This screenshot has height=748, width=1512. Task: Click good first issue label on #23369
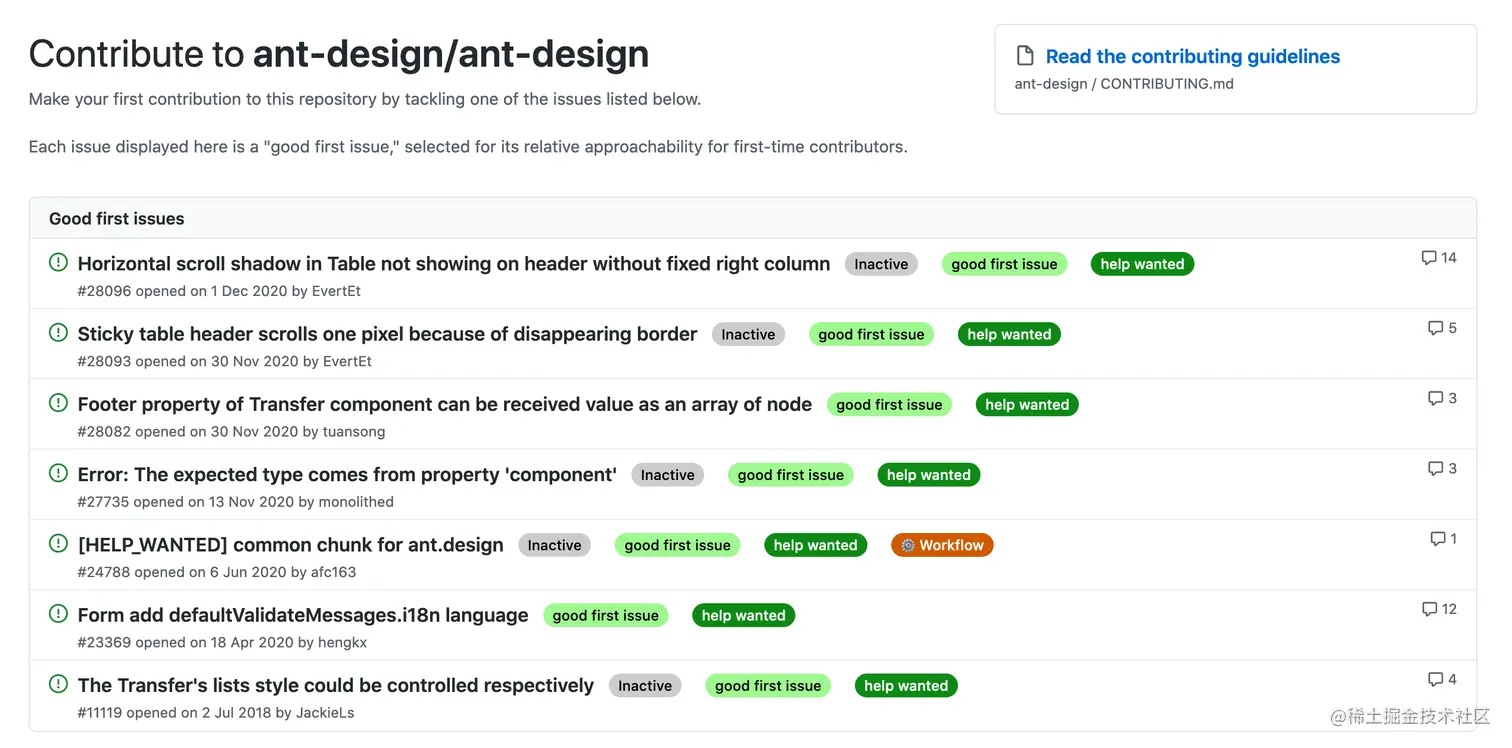point(605,616)
